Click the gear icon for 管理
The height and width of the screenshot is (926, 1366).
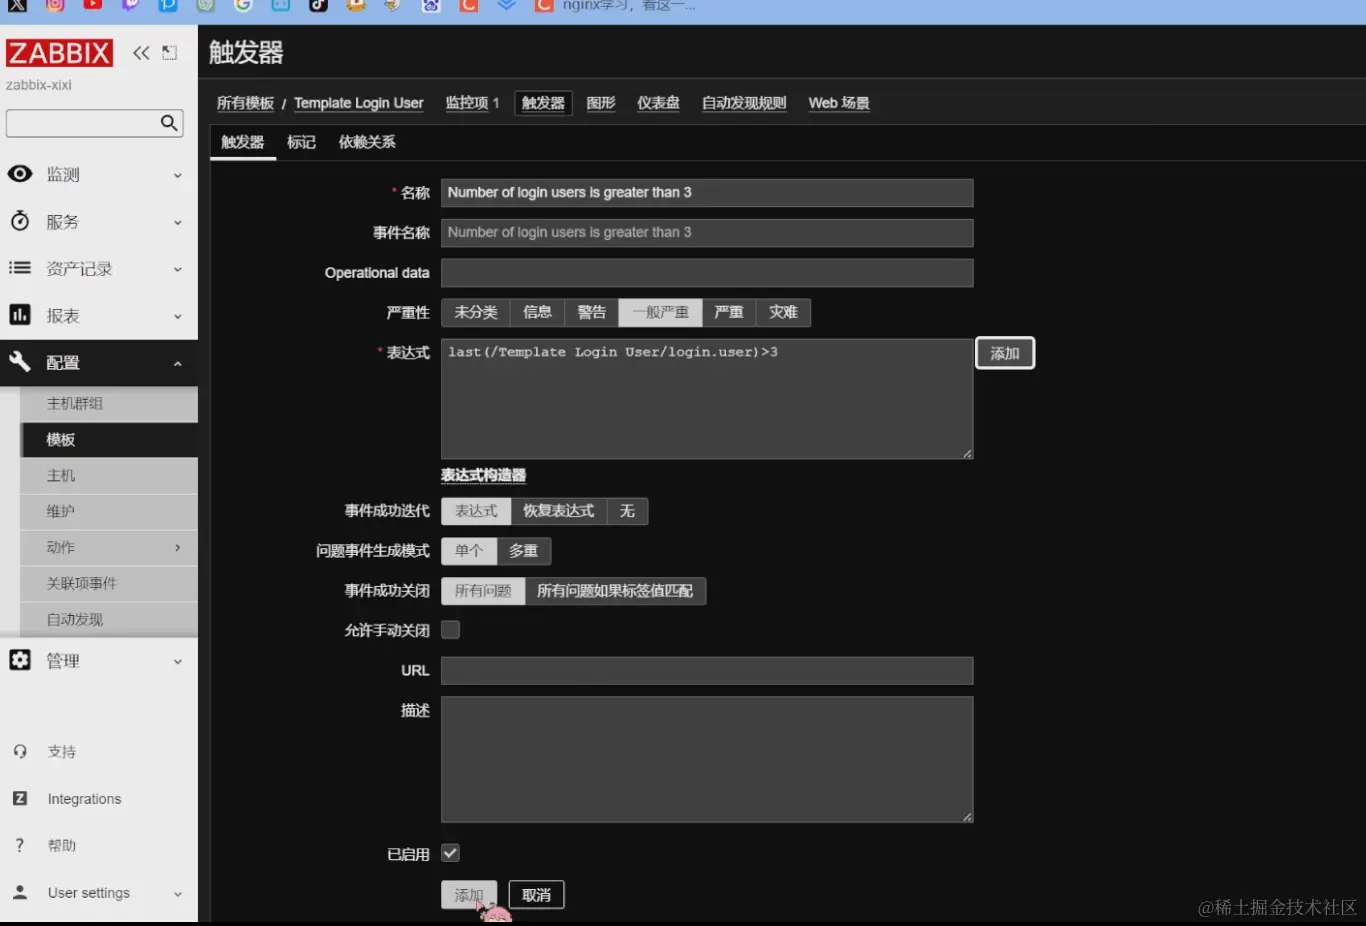click(x=20, y=660)
